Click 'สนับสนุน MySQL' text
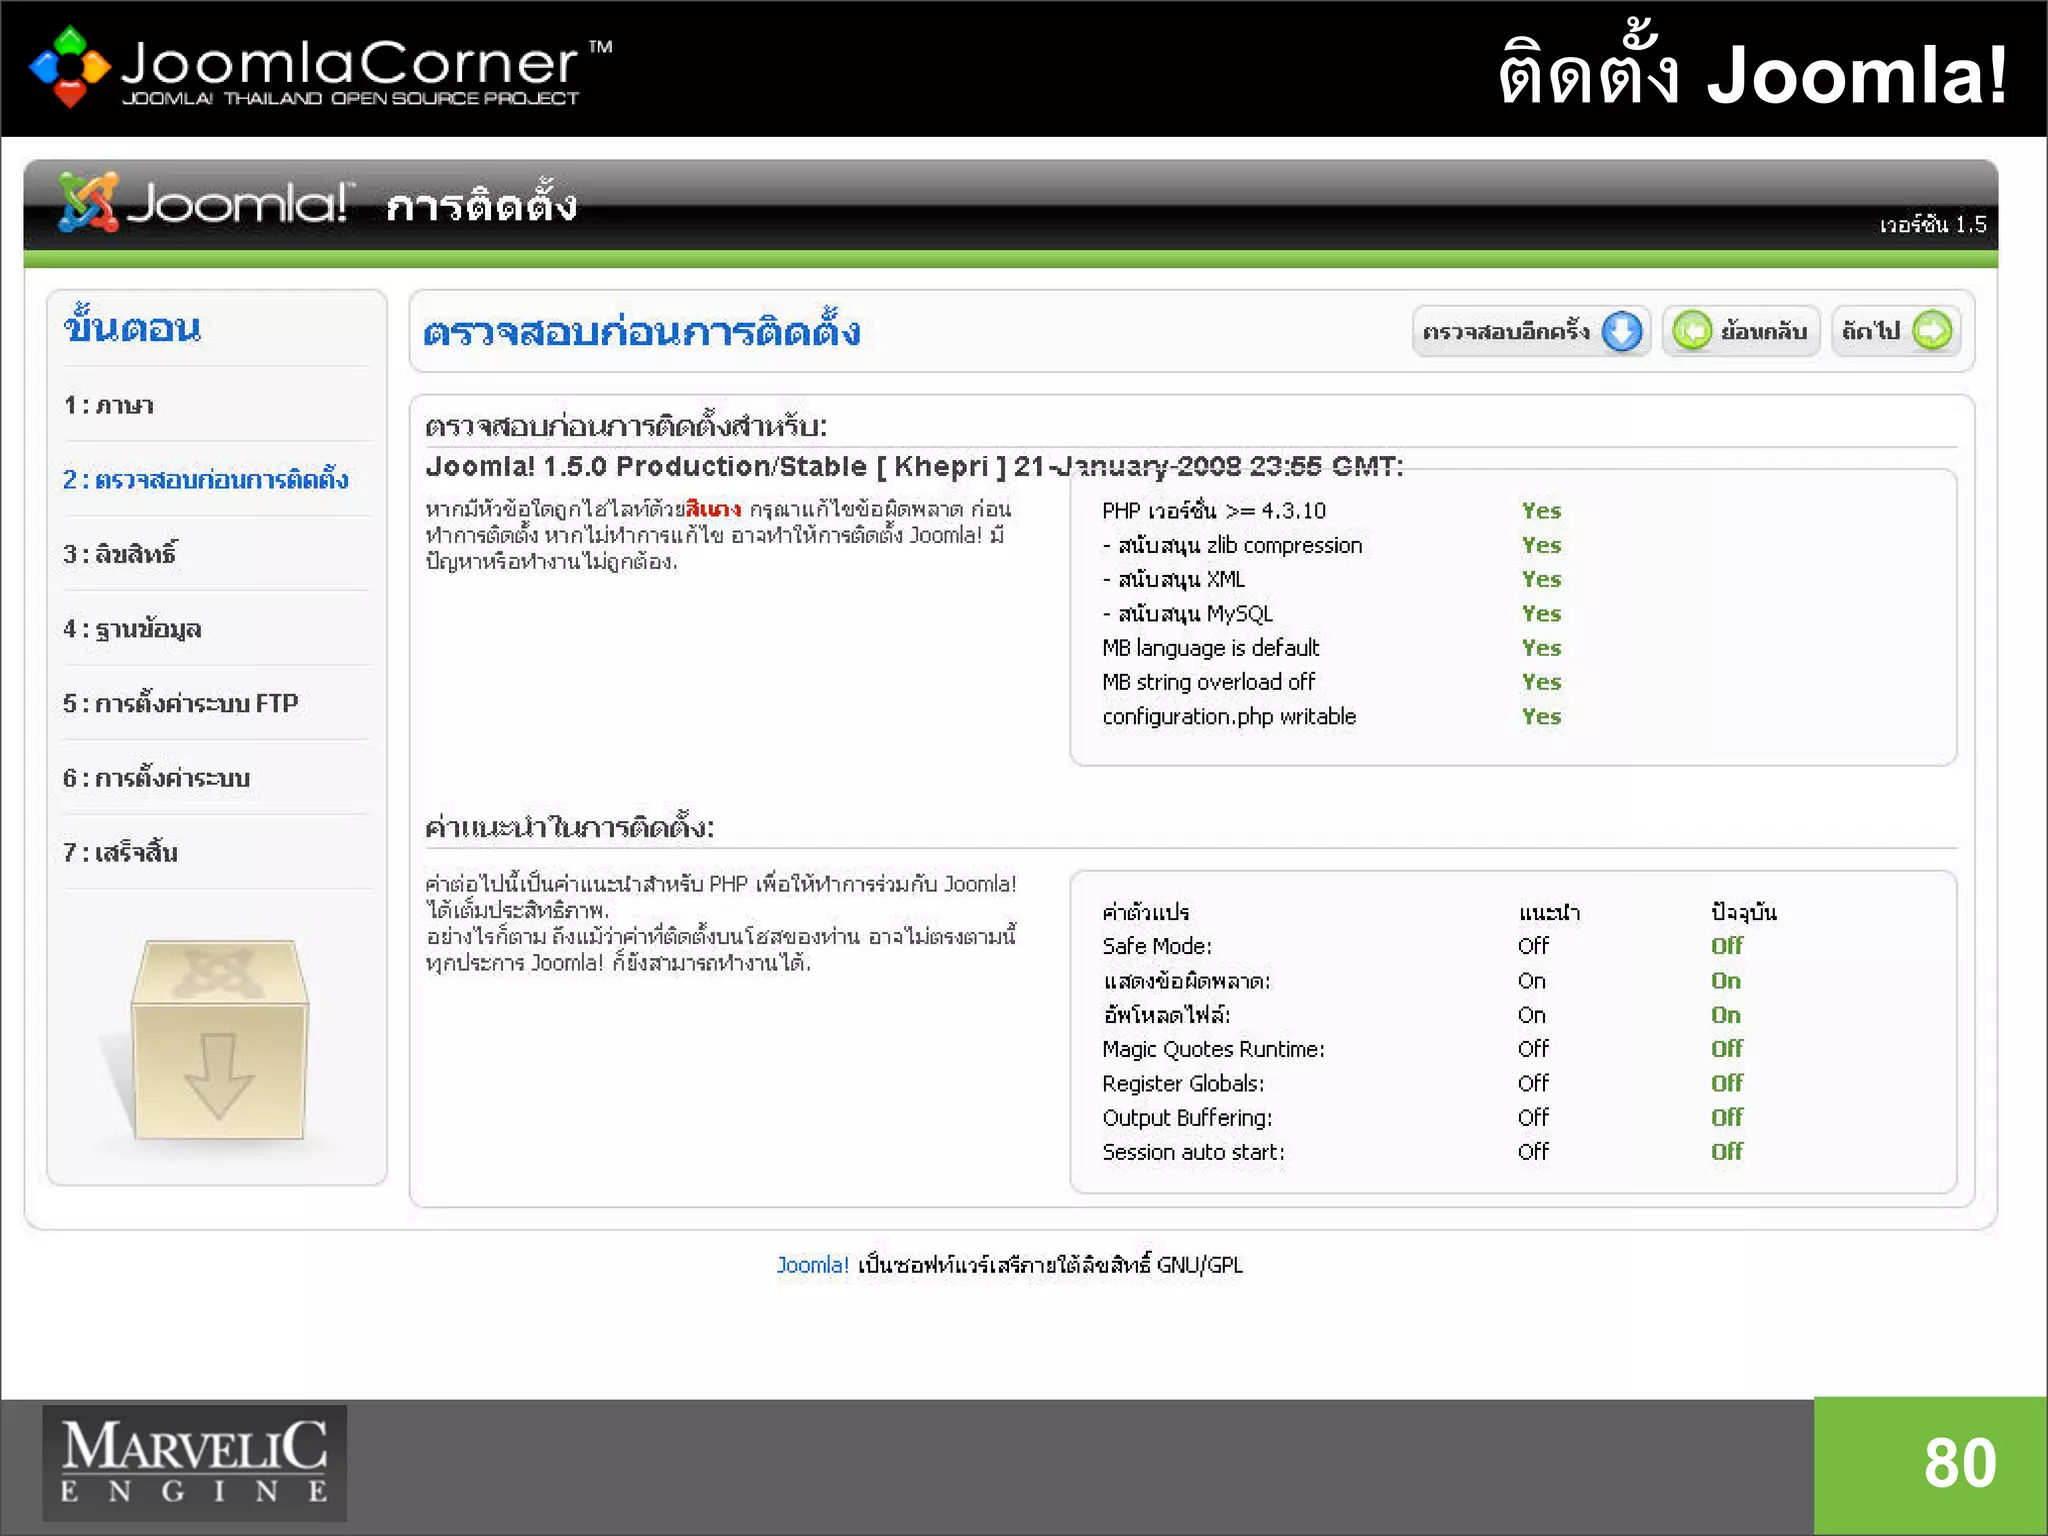Screen dimensions: 2048x1536 [1195, 614]
